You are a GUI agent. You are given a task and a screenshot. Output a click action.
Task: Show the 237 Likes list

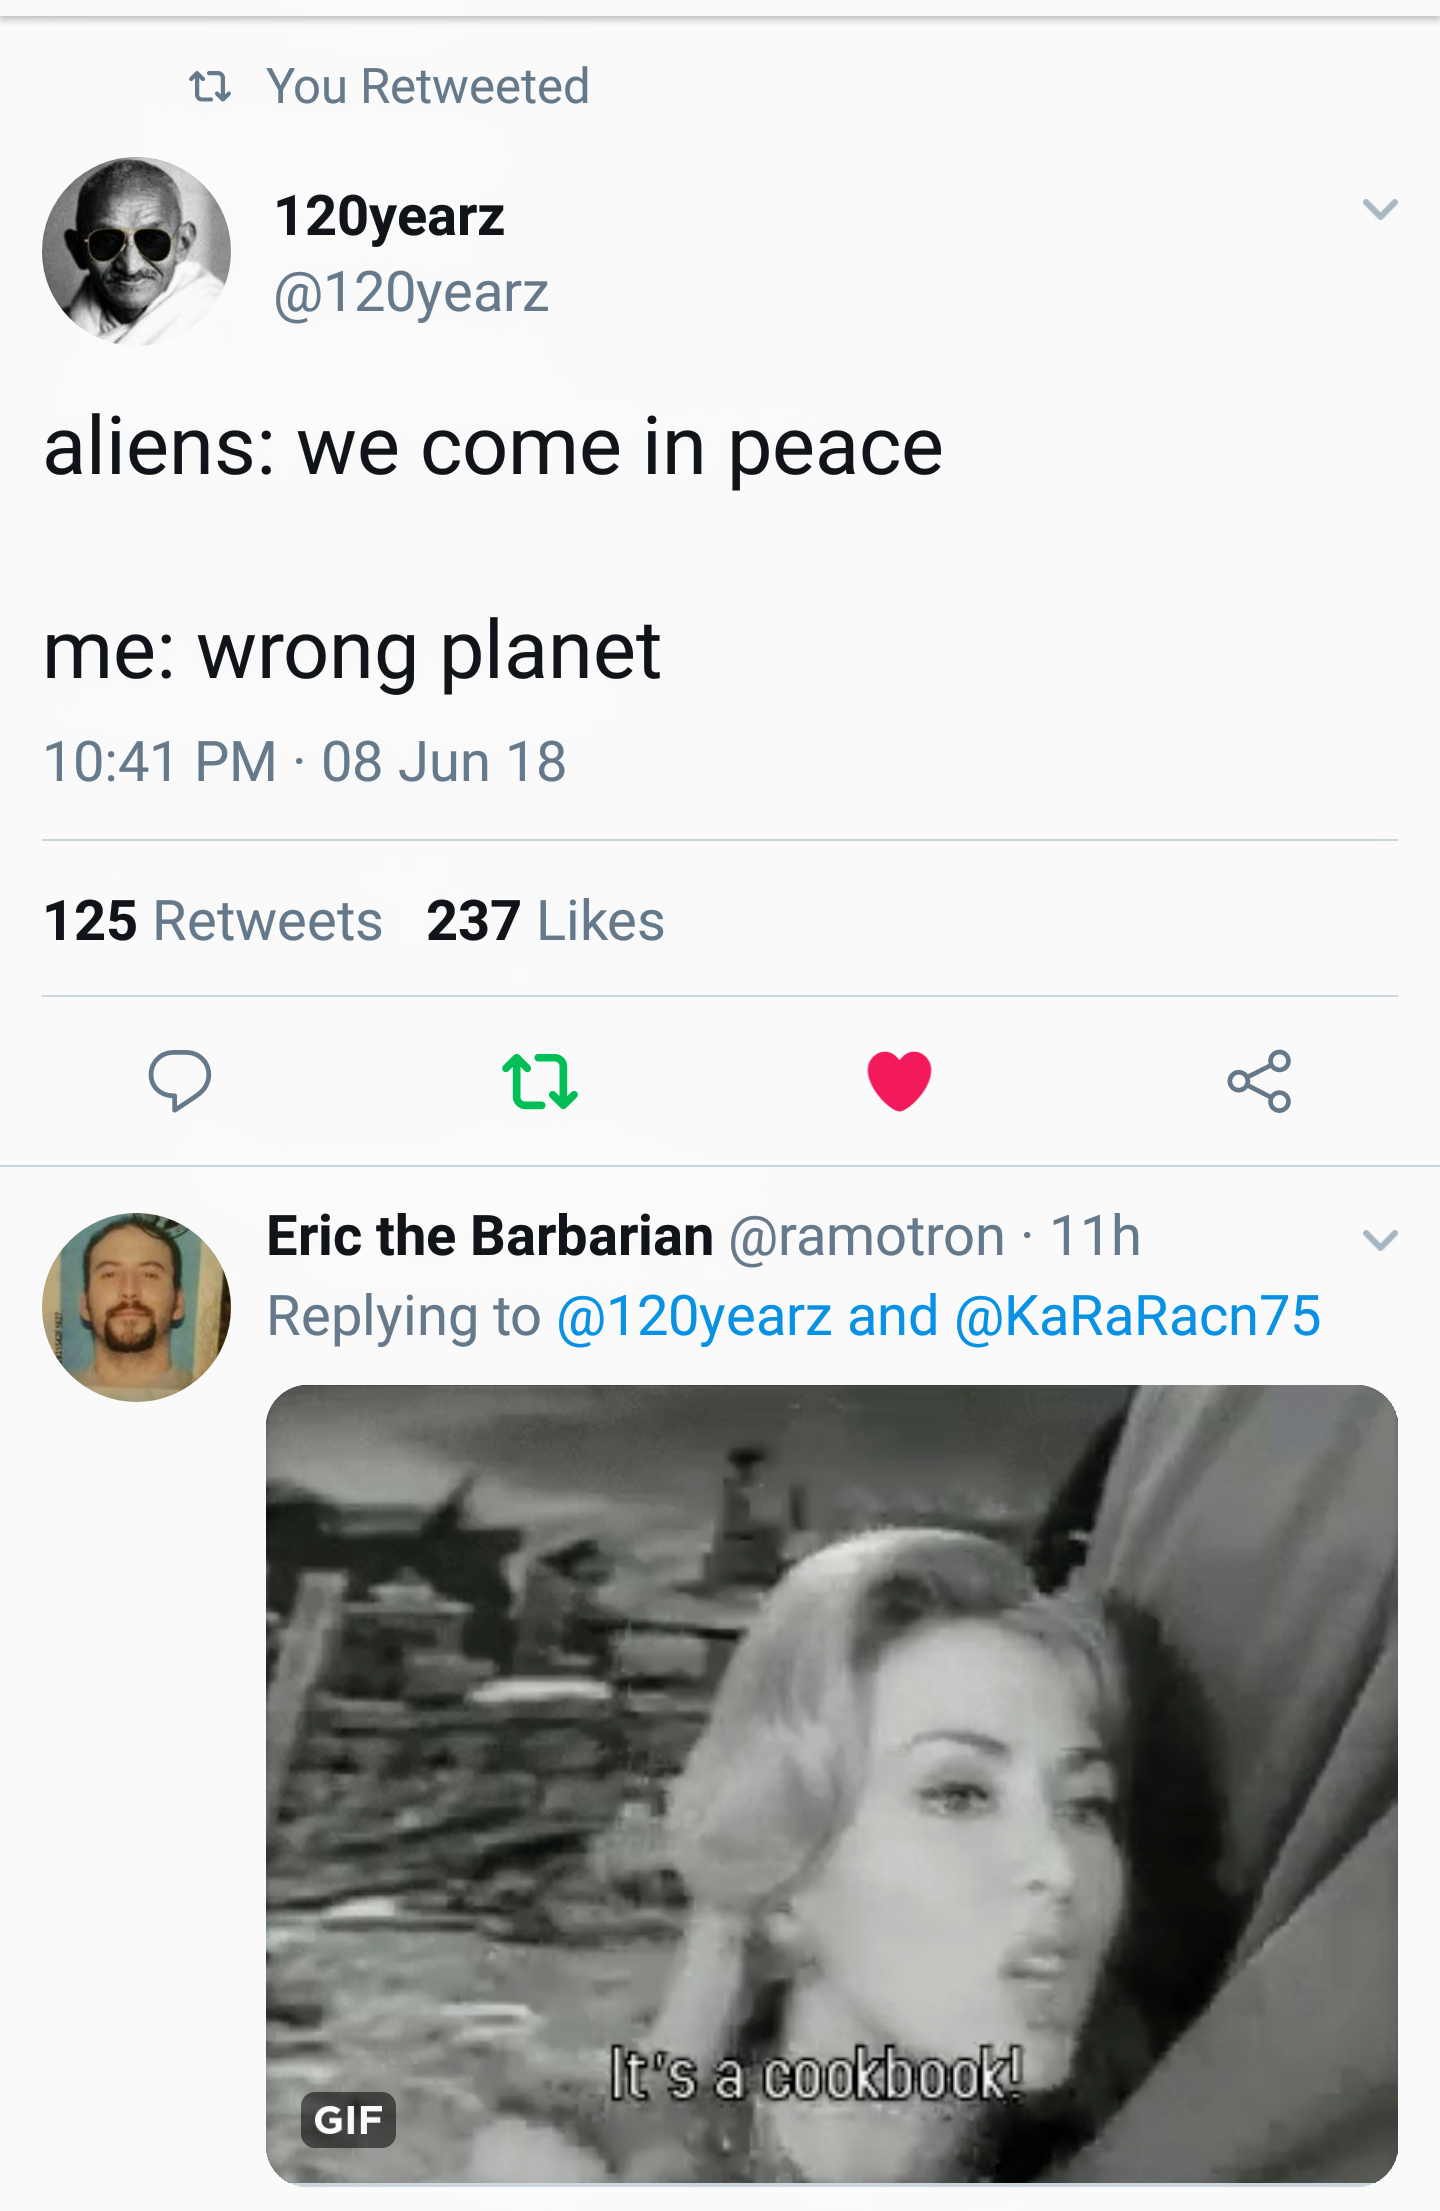[x=545, y=920]
